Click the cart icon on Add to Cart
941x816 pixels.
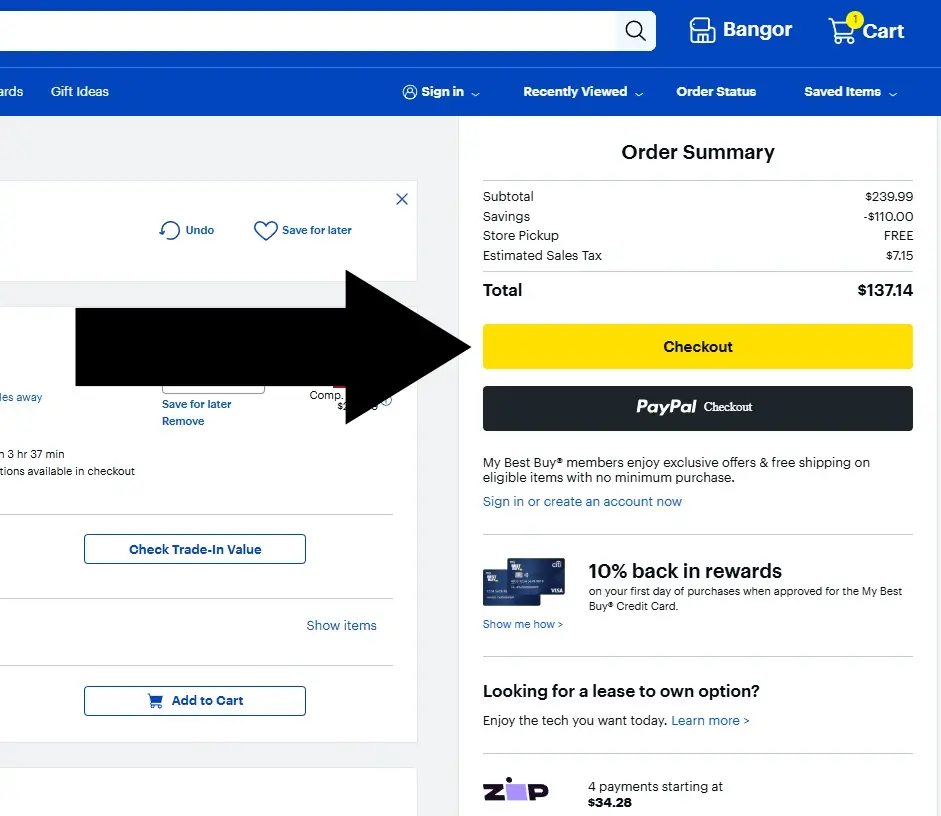(155, 701)
